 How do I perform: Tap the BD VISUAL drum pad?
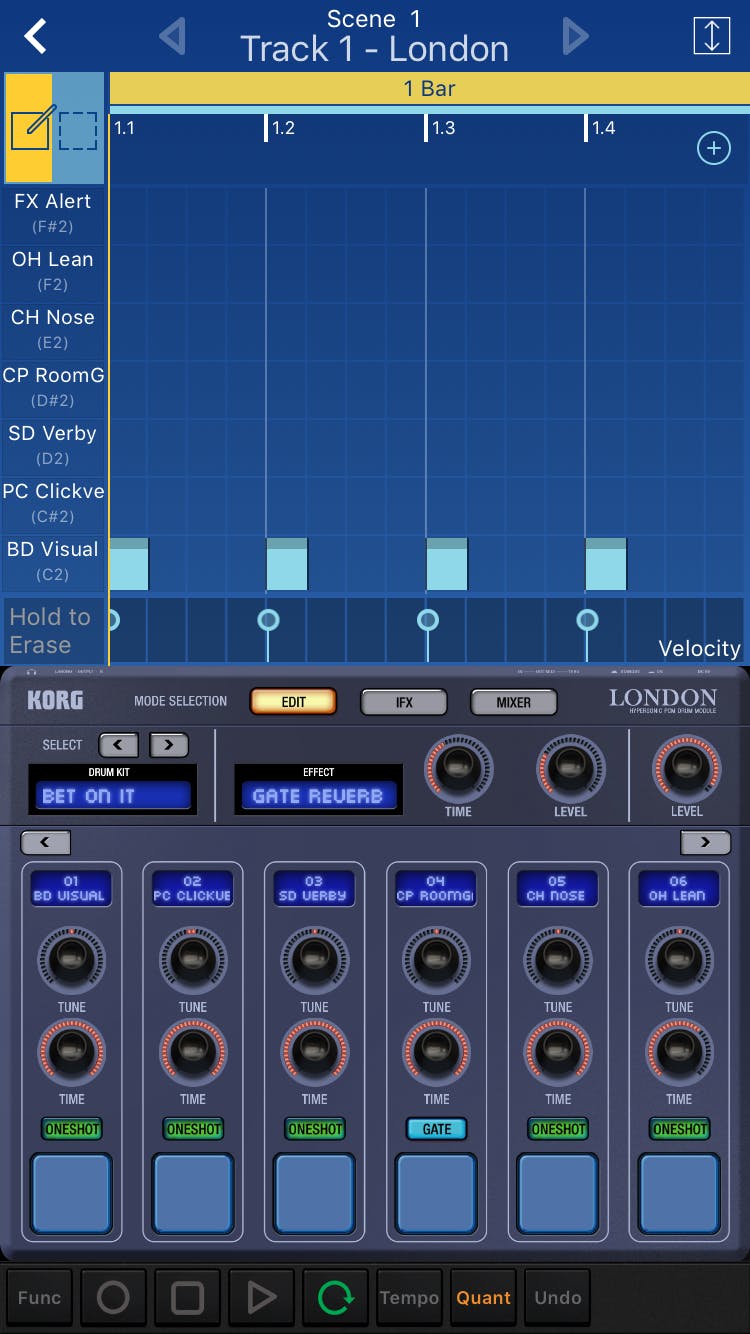[71, 1193]
